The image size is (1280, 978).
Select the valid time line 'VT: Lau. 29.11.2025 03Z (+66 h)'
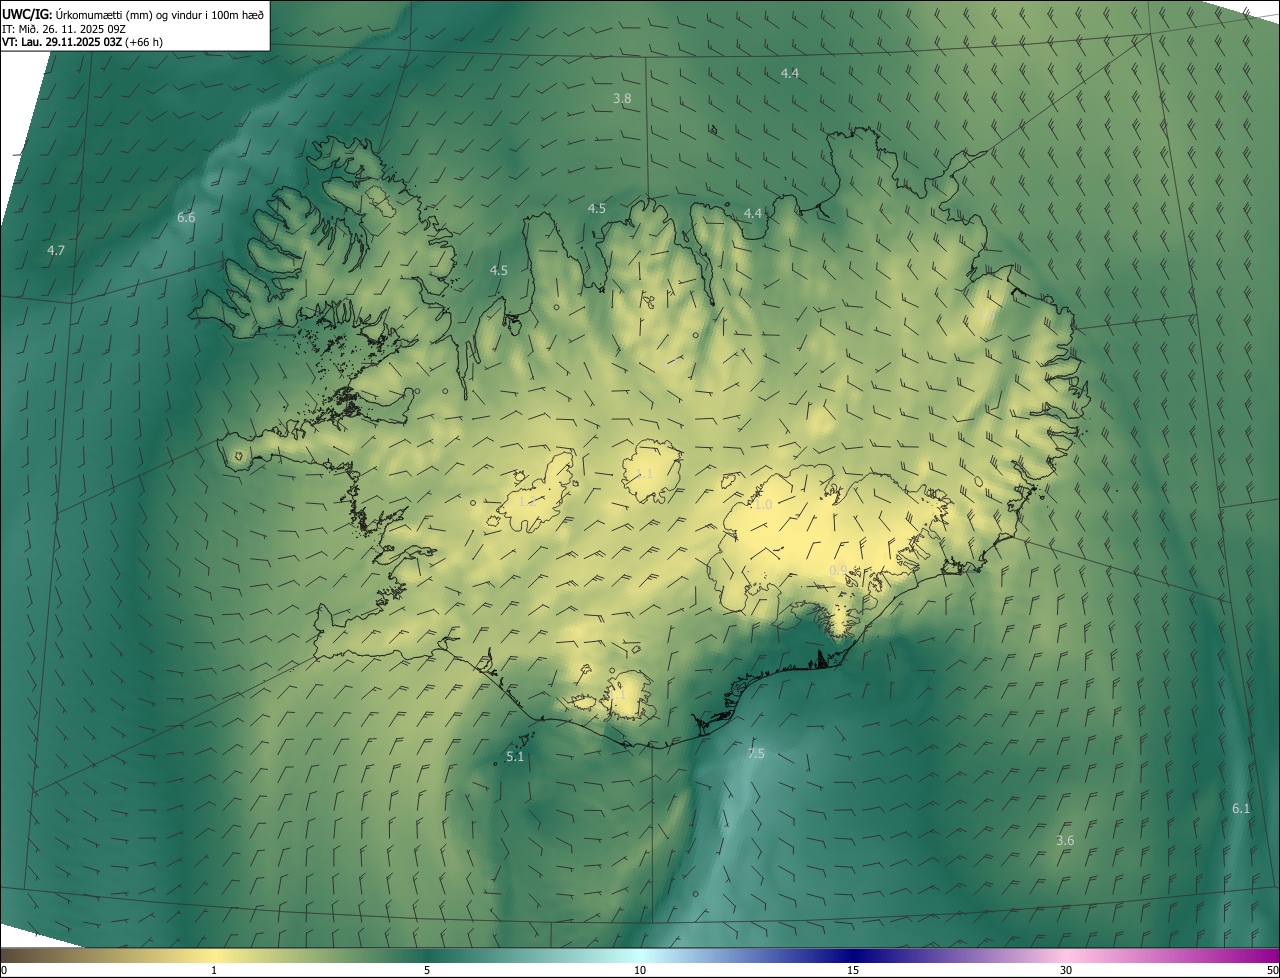pyautogui.click(x=83, y=42)
